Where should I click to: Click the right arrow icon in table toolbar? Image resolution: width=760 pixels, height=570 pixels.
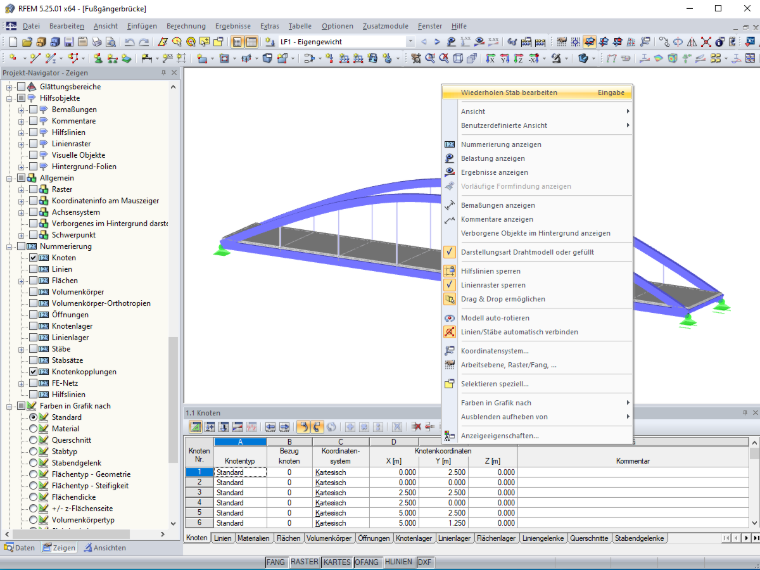tap(285, 427)
